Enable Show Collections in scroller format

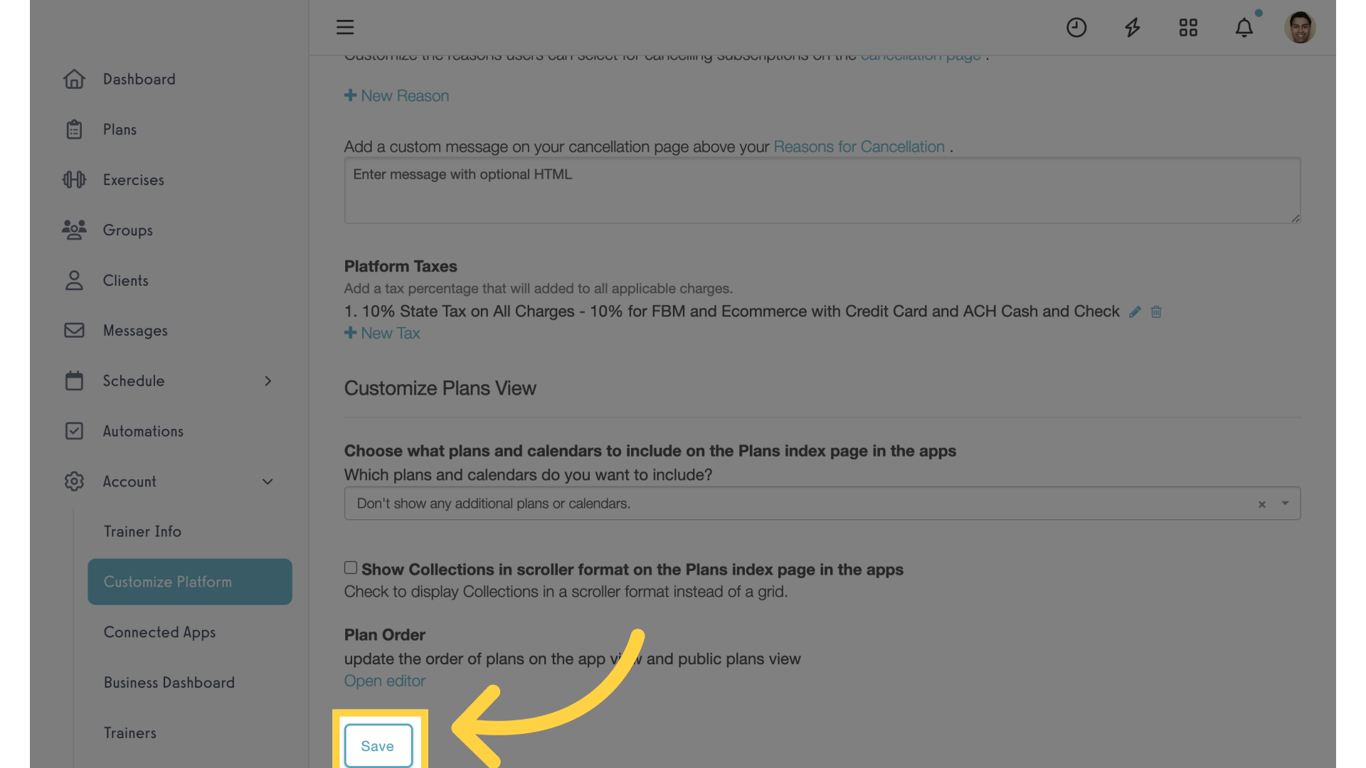click(x=351, y=568)
